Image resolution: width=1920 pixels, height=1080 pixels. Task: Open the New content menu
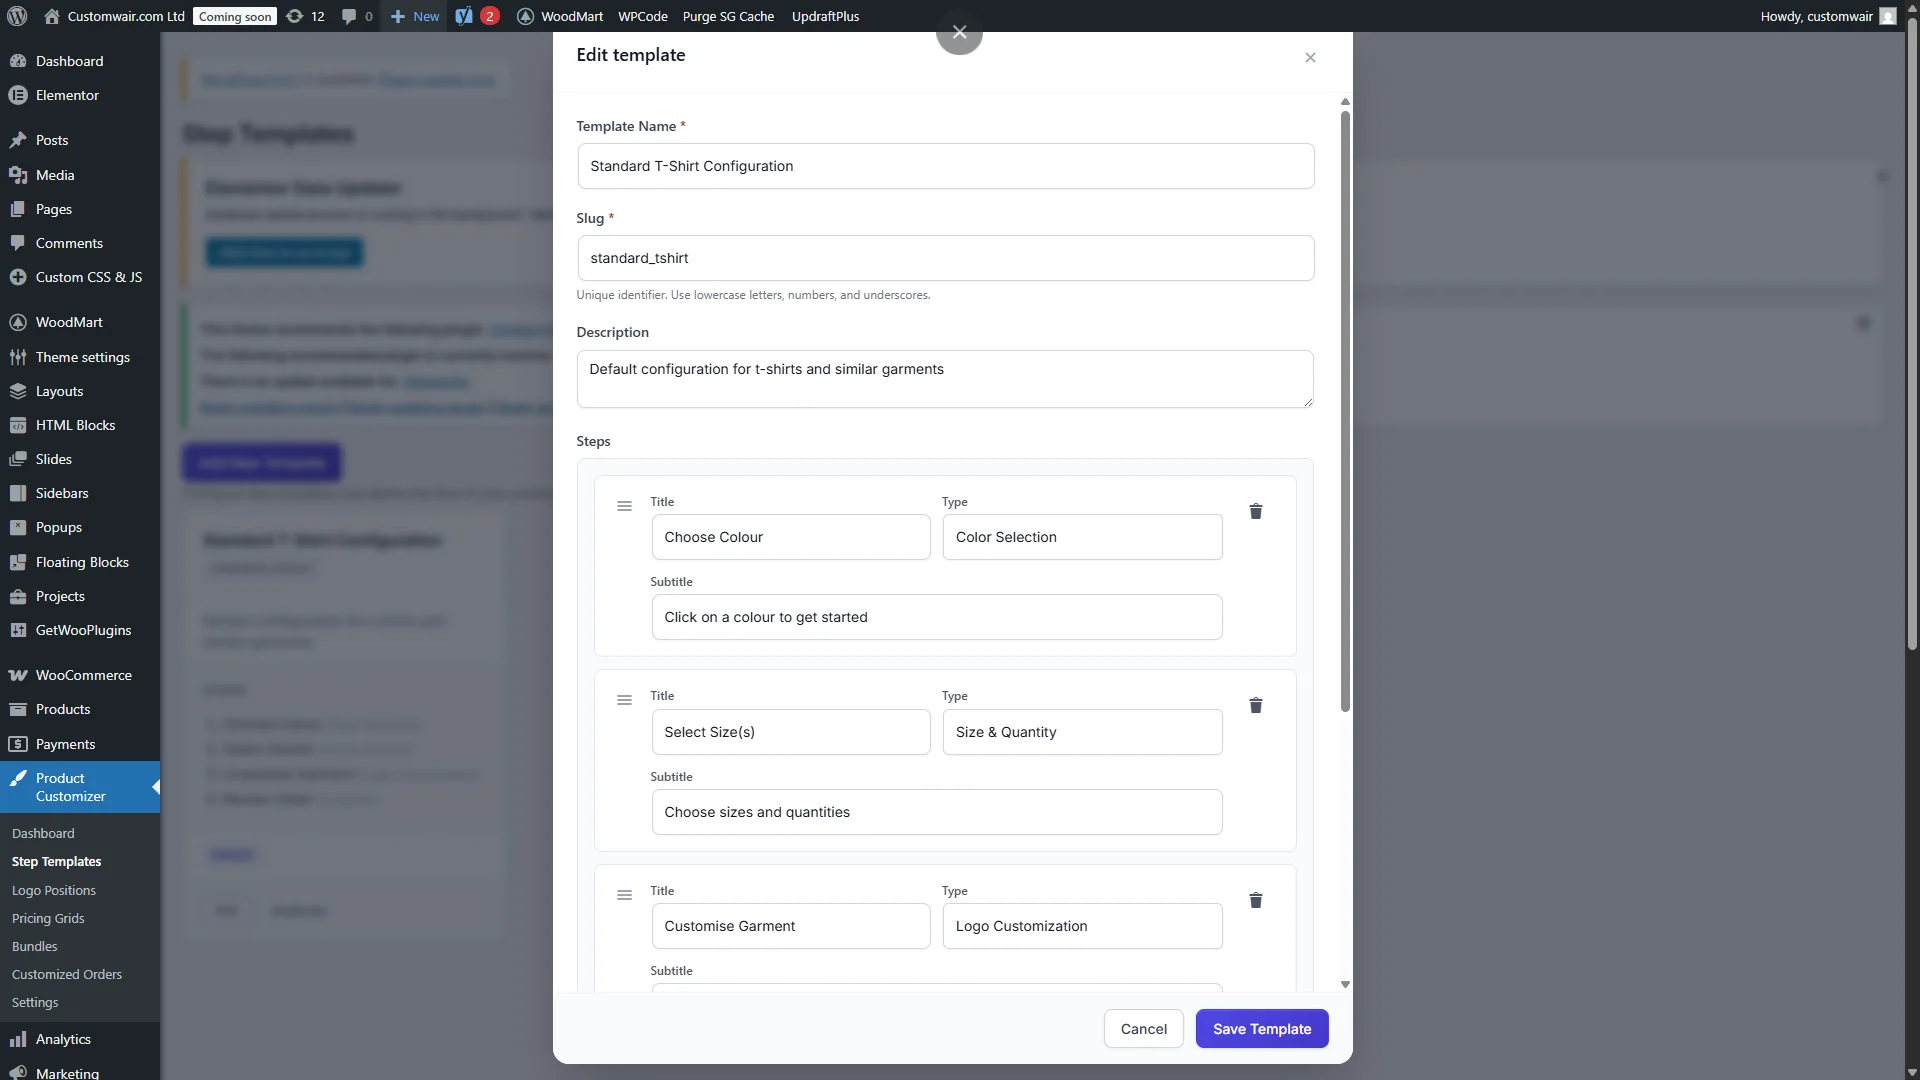point(415,16)
